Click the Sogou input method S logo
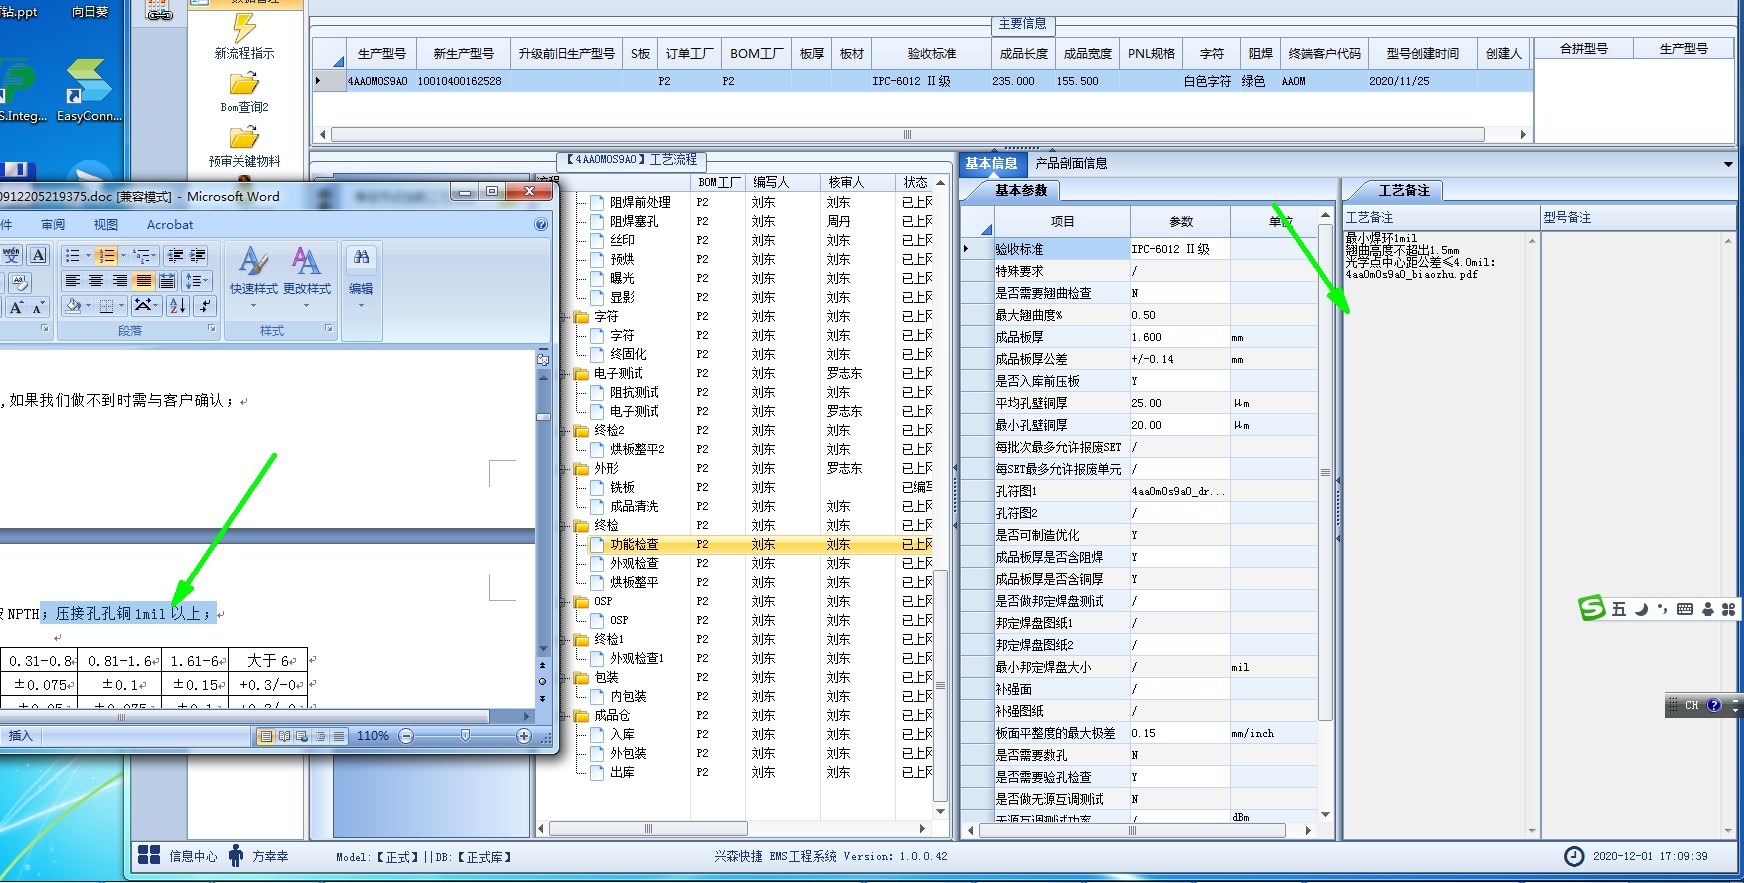Viewport: 1744px width, 883px height. click(x=1592, y=608)
